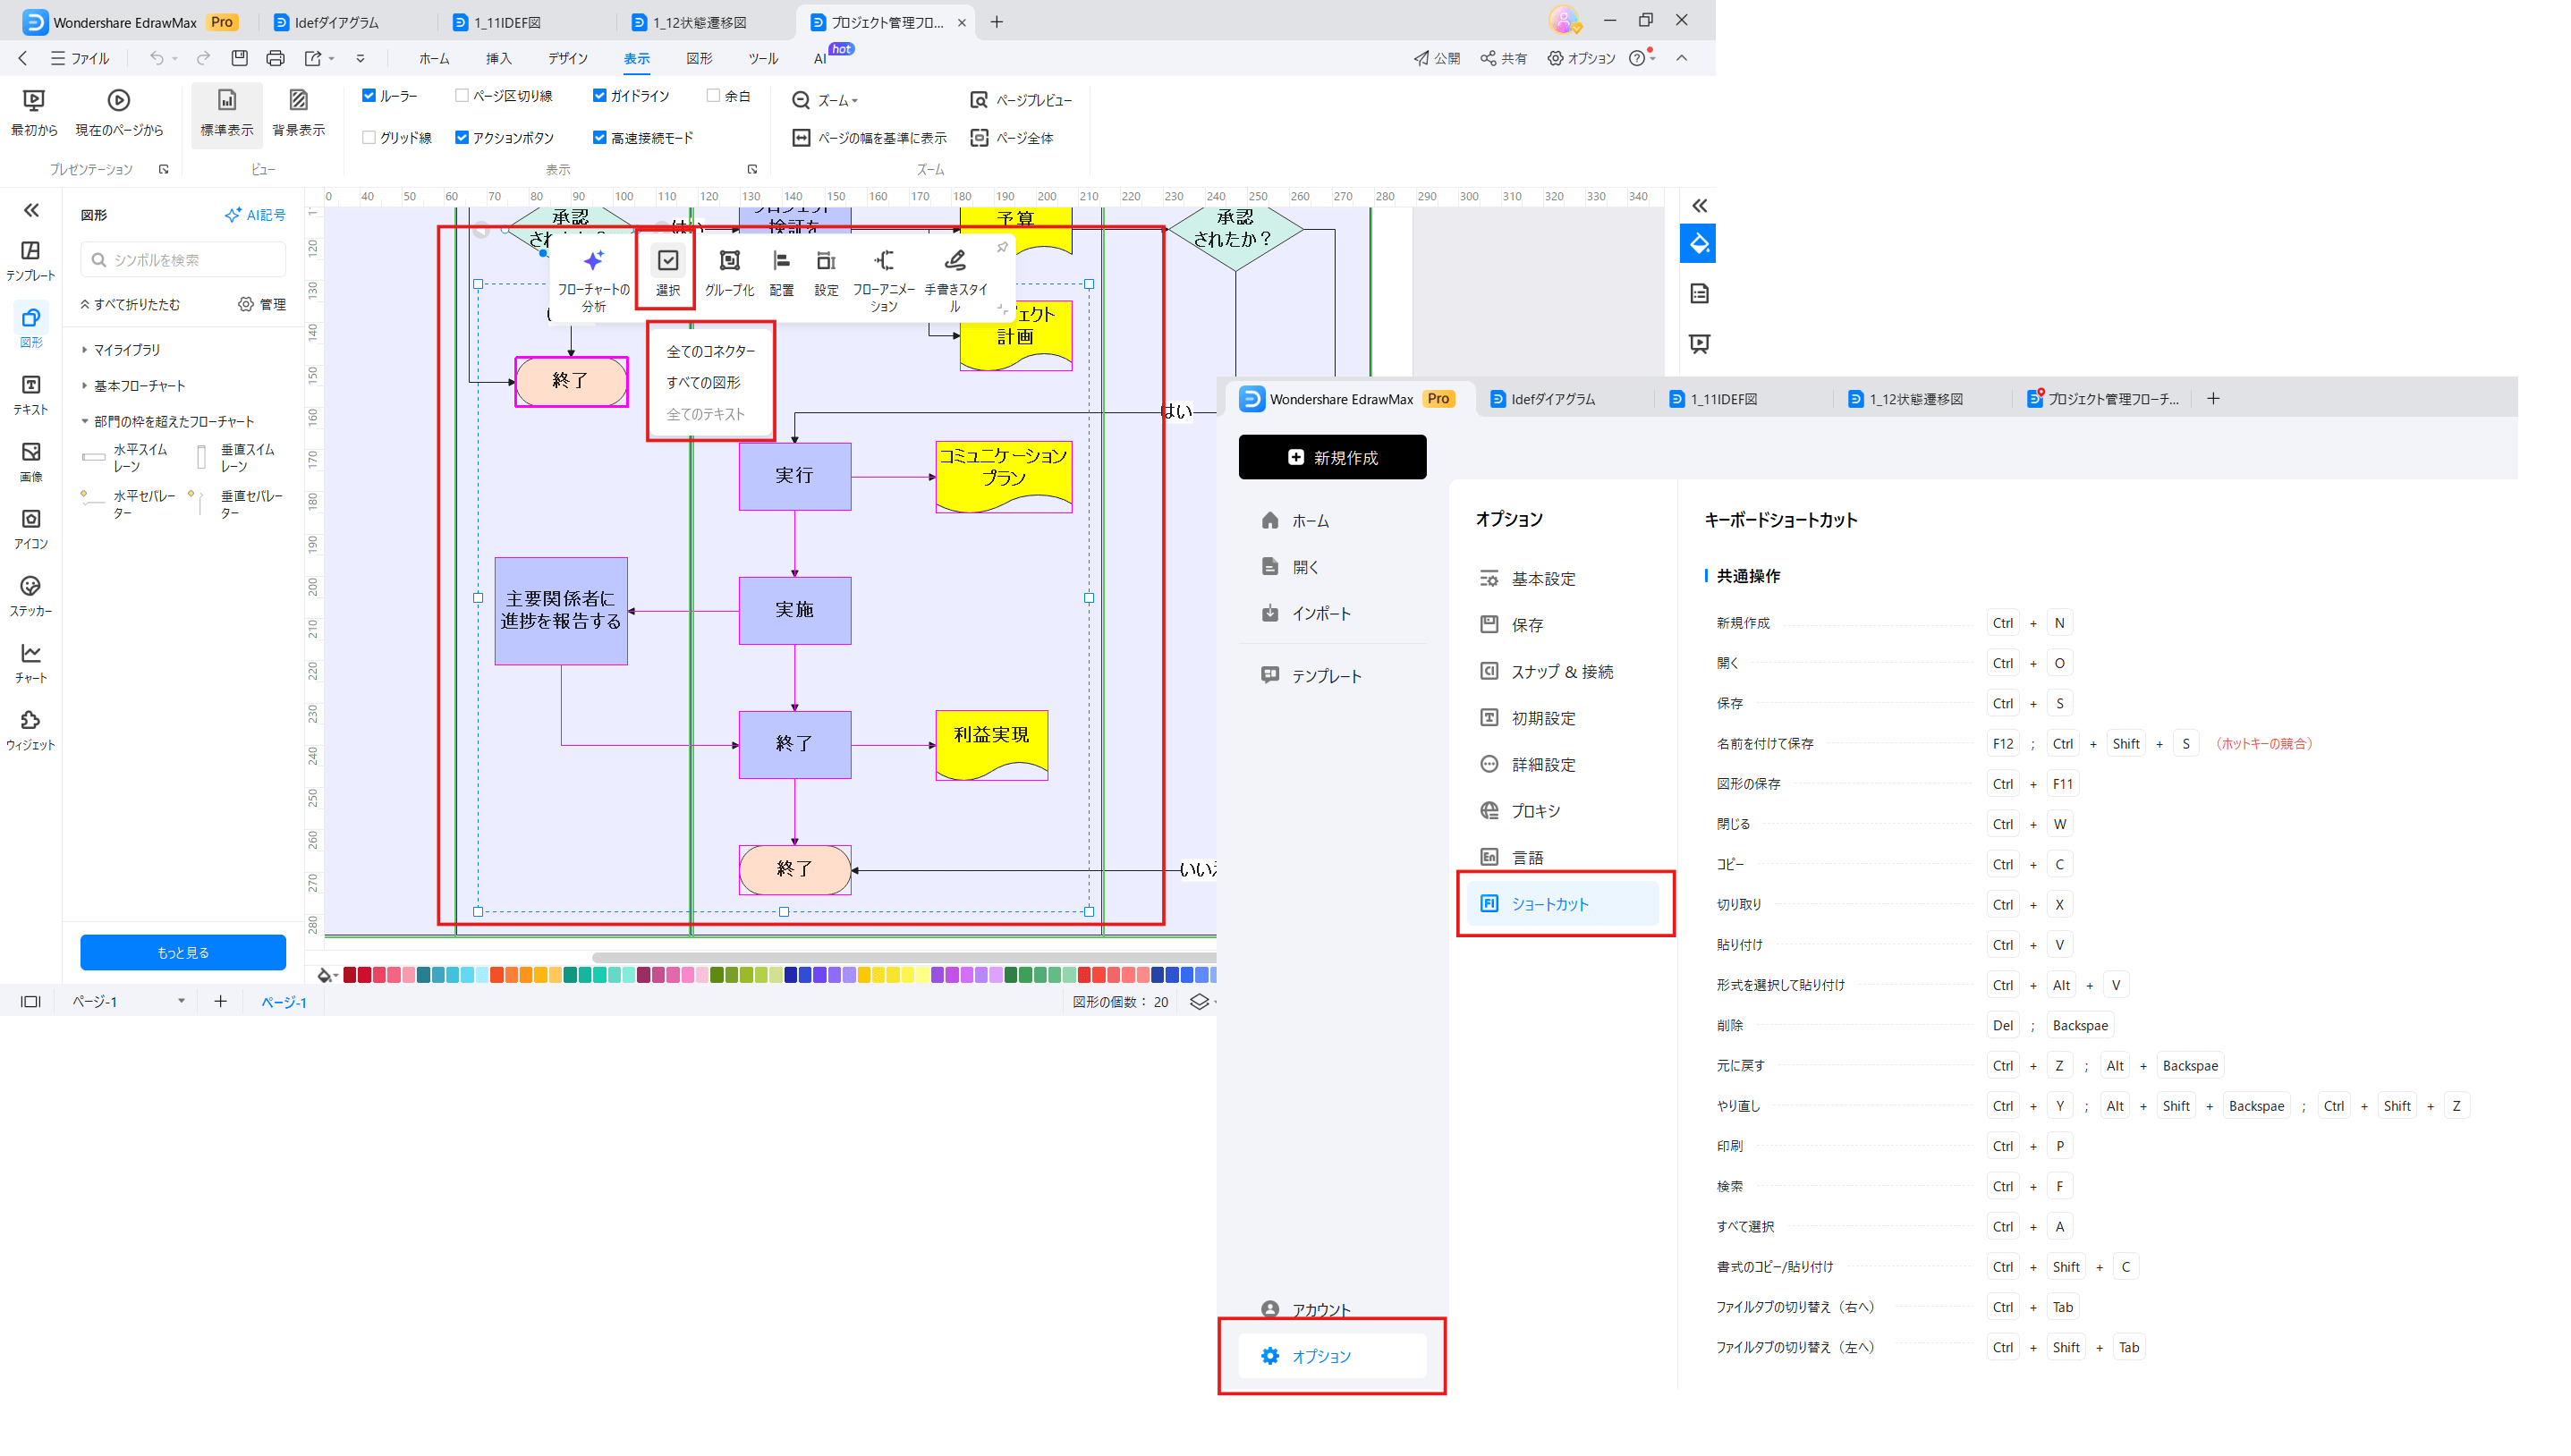Click handwriting style icon in floating toolbar
Viewport: 2571px width, 1456px height.
click(x=955, y=261)
